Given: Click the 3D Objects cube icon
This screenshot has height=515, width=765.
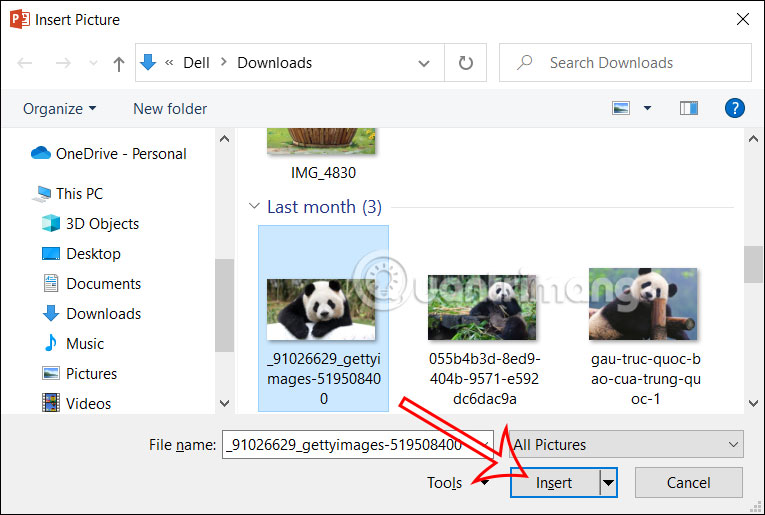Looking at the screenshot, I should click(x=51, y=223).
